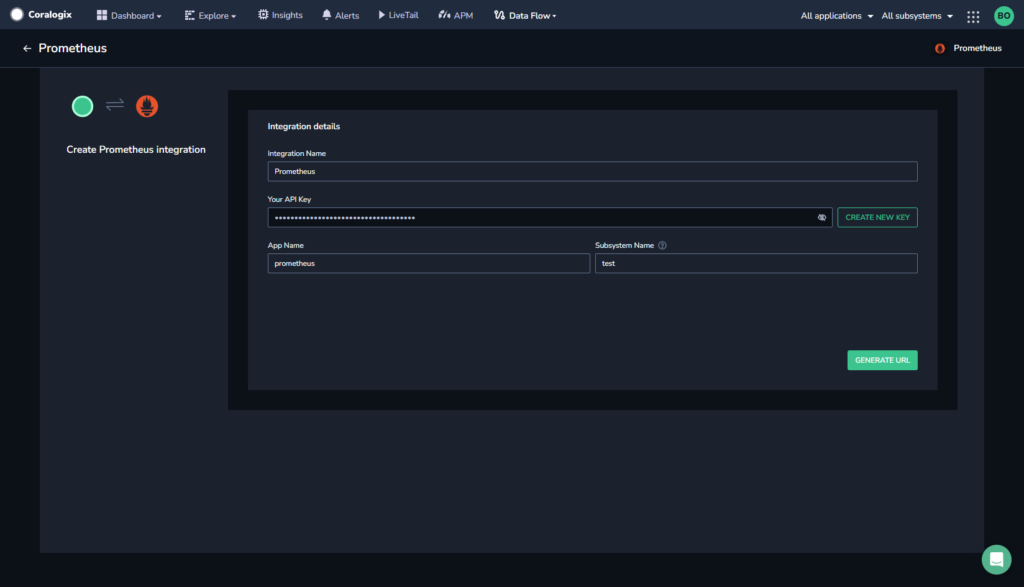This screenshot has height=587, width=1024.
Task: Click the green Coralogix circle icon
Action: (x=82, y=106)
